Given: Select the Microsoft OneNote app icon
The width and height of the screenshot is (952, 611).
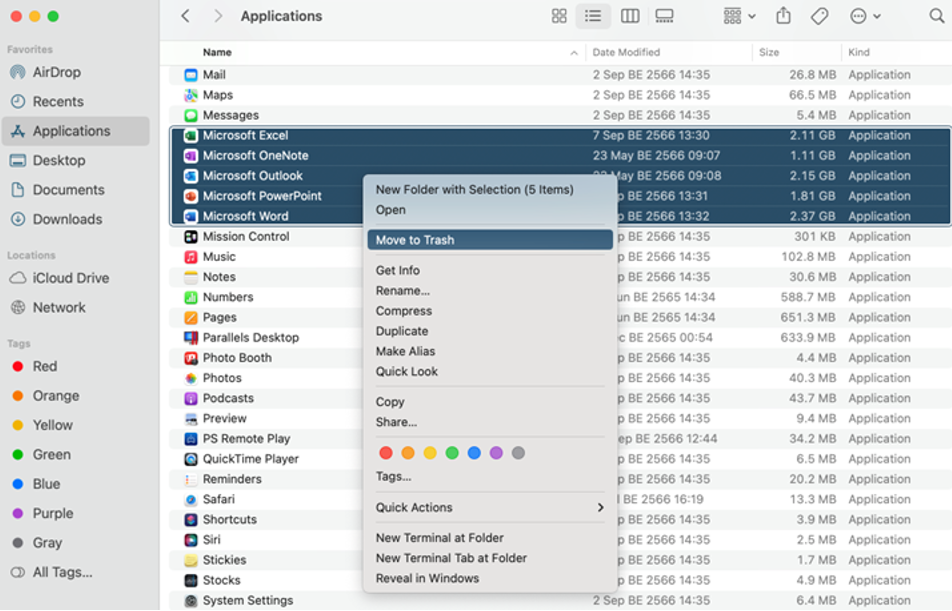Looking at the screenshot, I should coord(191,155).
